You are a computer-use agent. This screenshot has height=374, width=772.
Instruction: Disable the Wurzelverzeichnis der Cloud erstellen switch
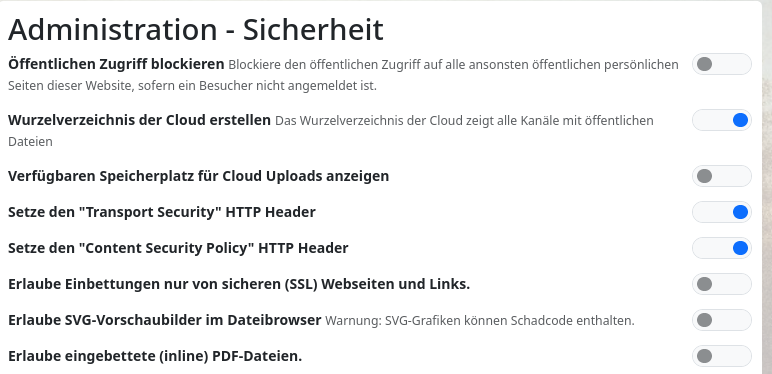(722, 120)
